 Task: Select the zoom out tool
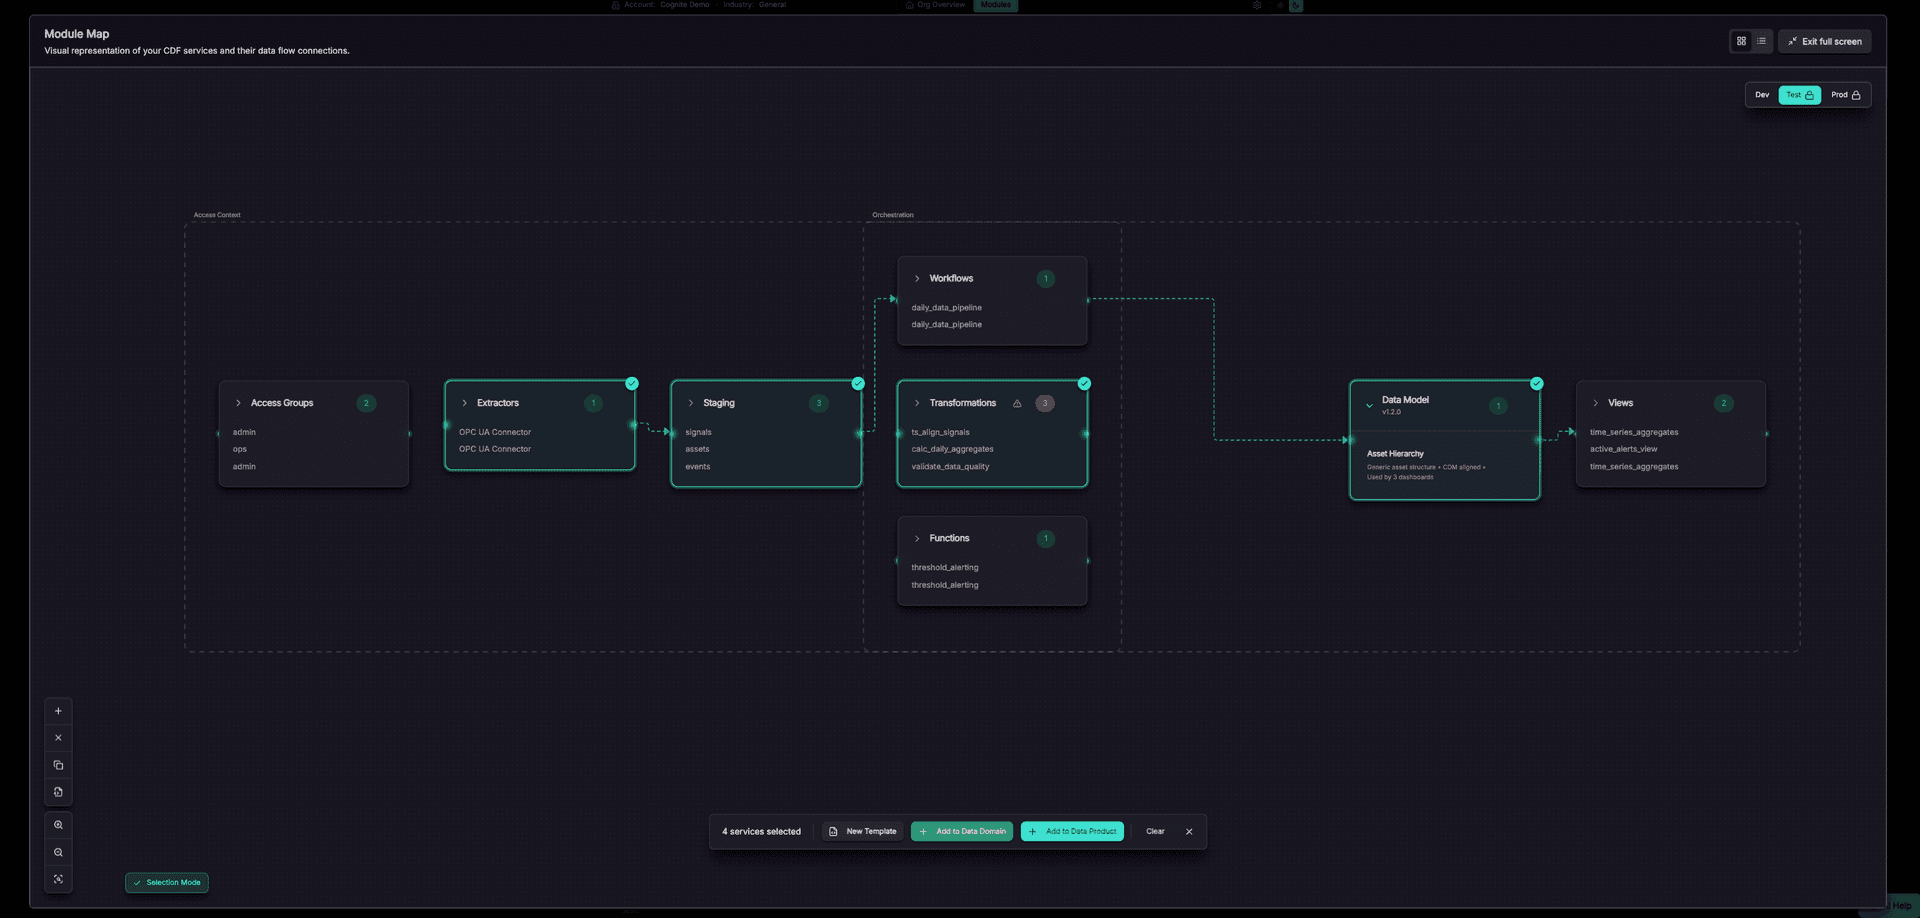coord(58,852)
